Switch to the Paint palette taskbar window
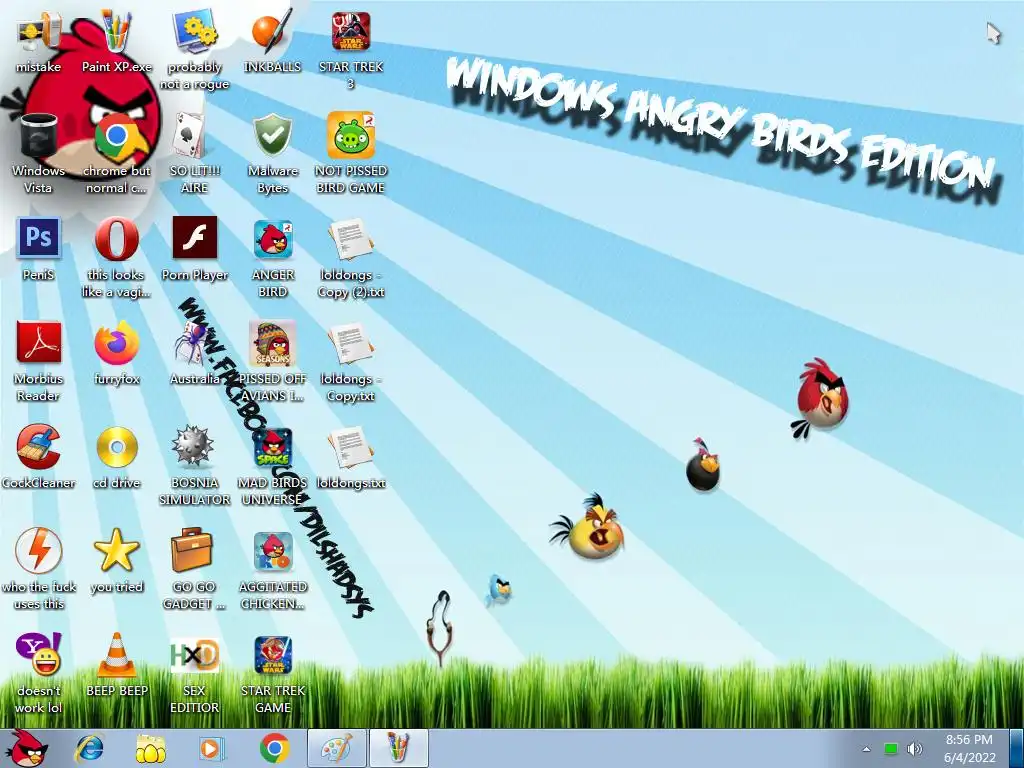Viewport: 1024px width, 768px height. tap(337, 748)
